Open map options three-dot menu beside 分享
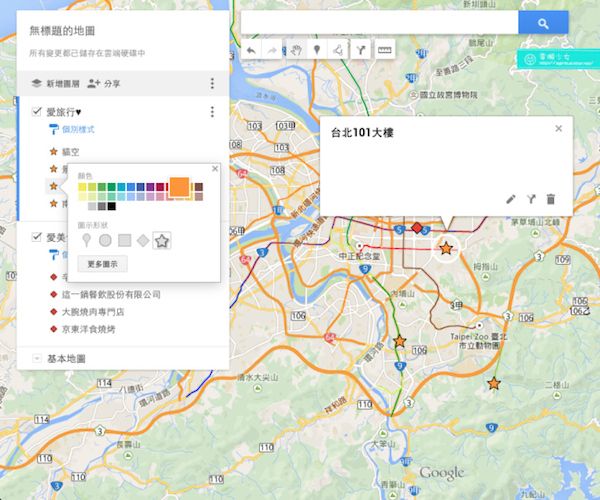The width and height of the screenshot is (600, 500). (x=212, y=83)
